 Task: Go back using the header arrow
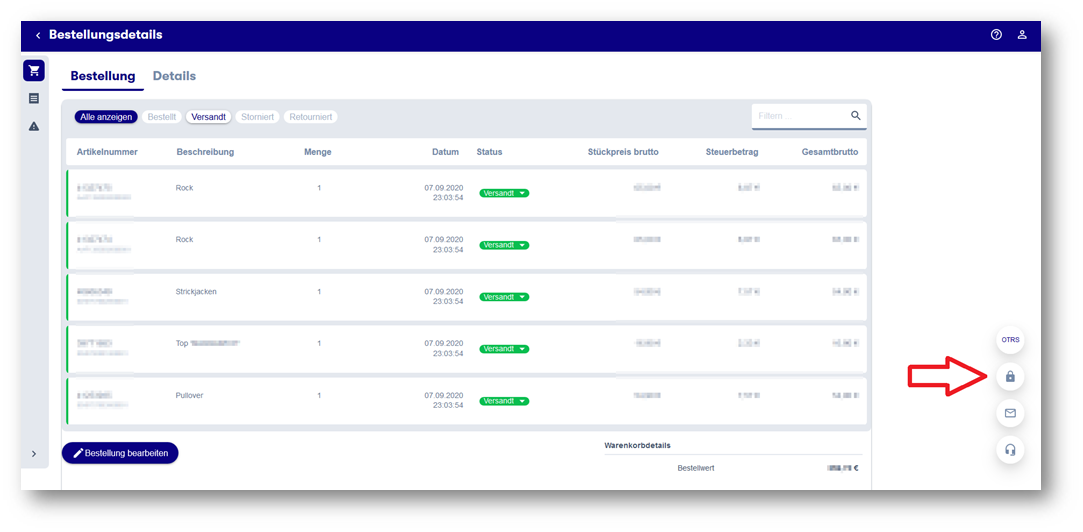tap(38, 35)
